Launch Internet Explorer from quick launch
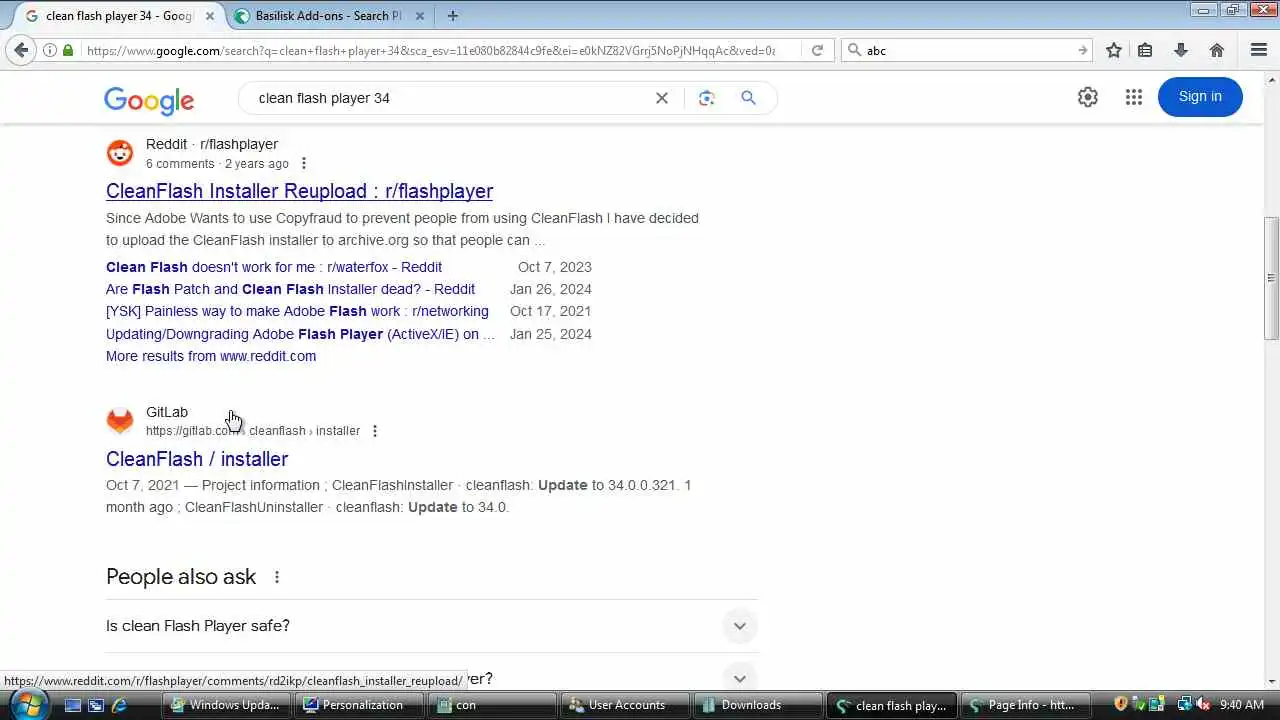 [119, 705]
